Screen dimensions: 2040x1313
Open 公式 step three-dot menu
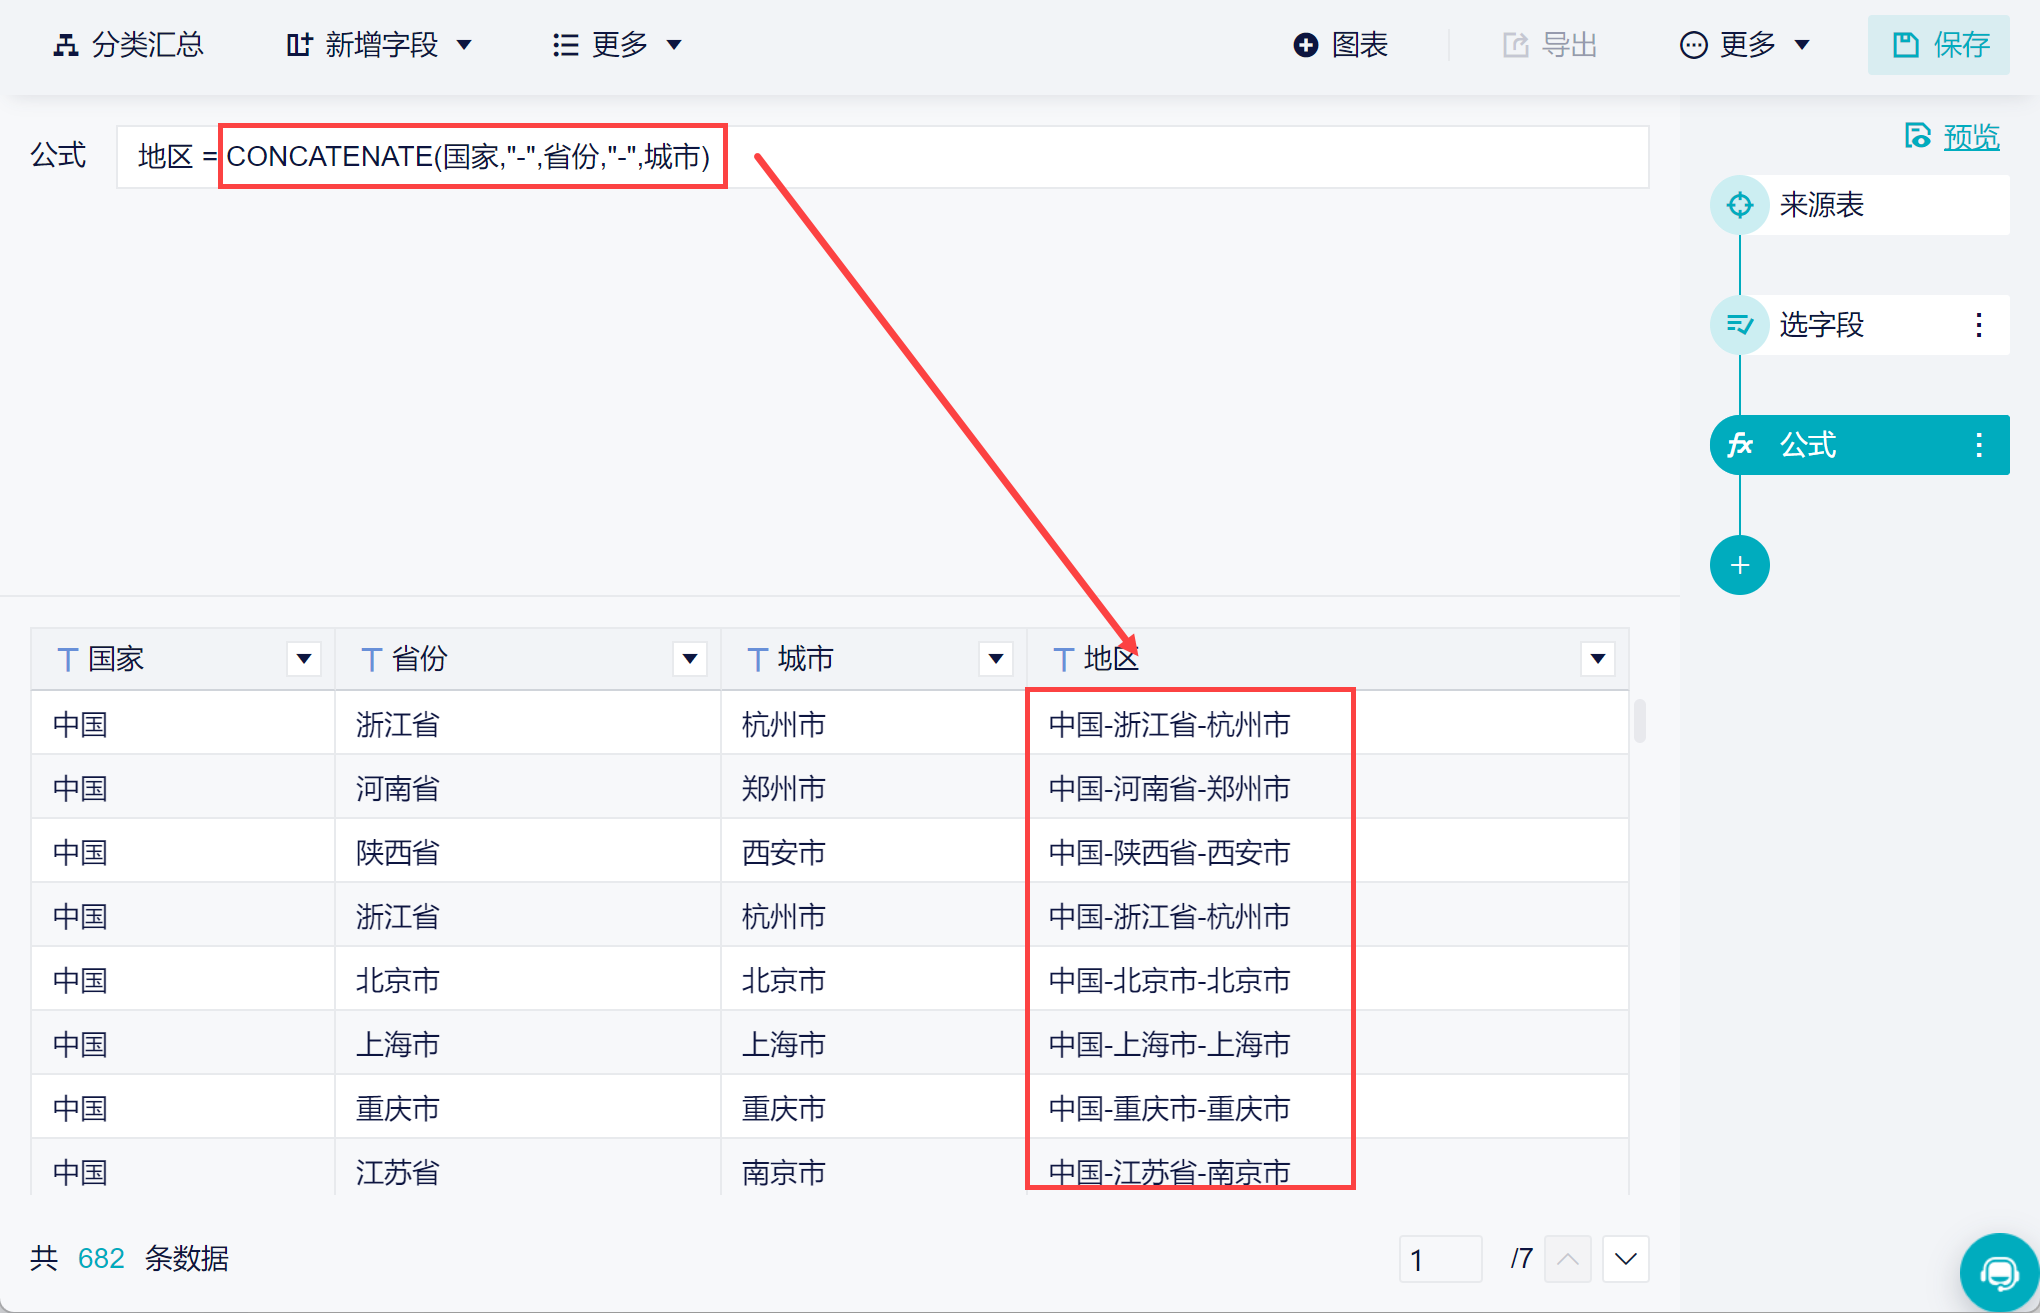pyautogui.click(x=1979, y=445)
